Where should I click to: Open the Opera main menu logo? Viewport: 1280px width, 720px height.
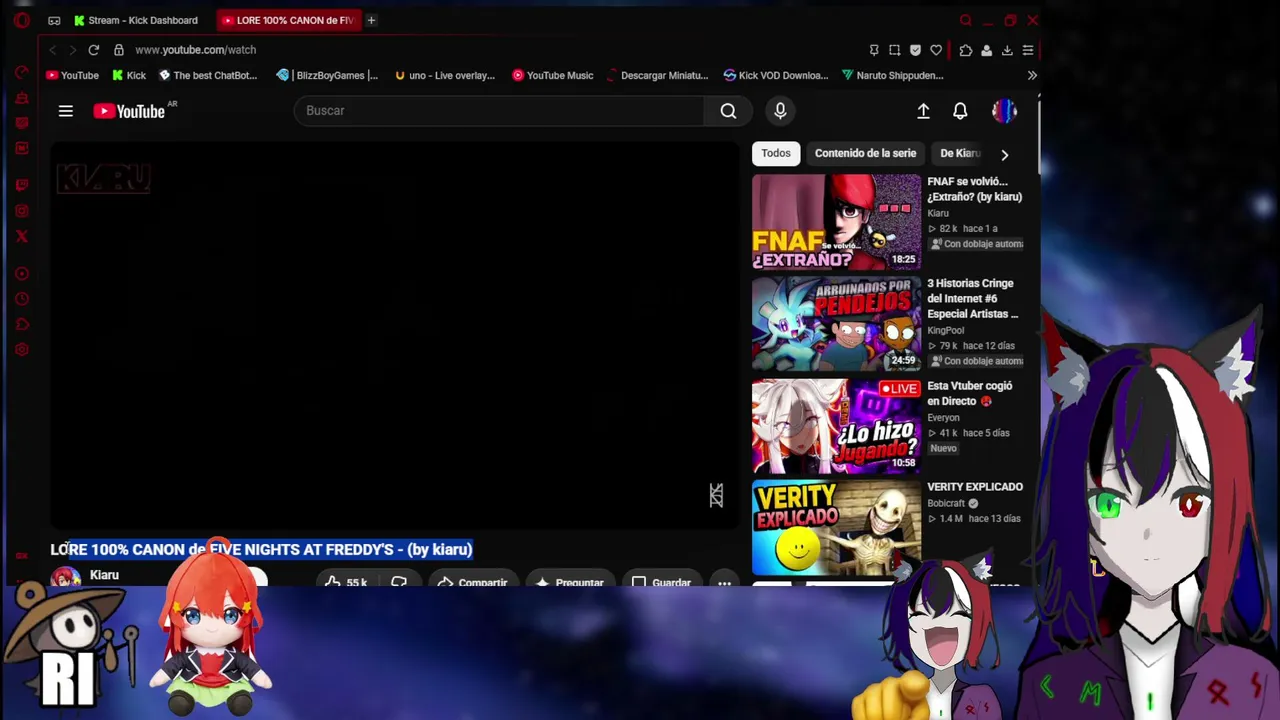[x=22, y=20]
